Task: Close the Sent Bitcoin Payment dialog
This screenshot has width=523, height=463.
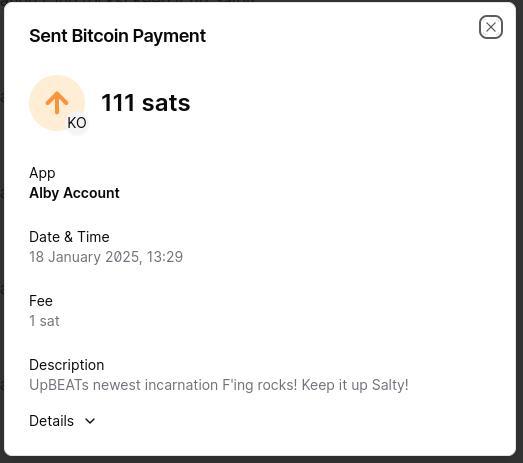Action: tap(491, 27)
